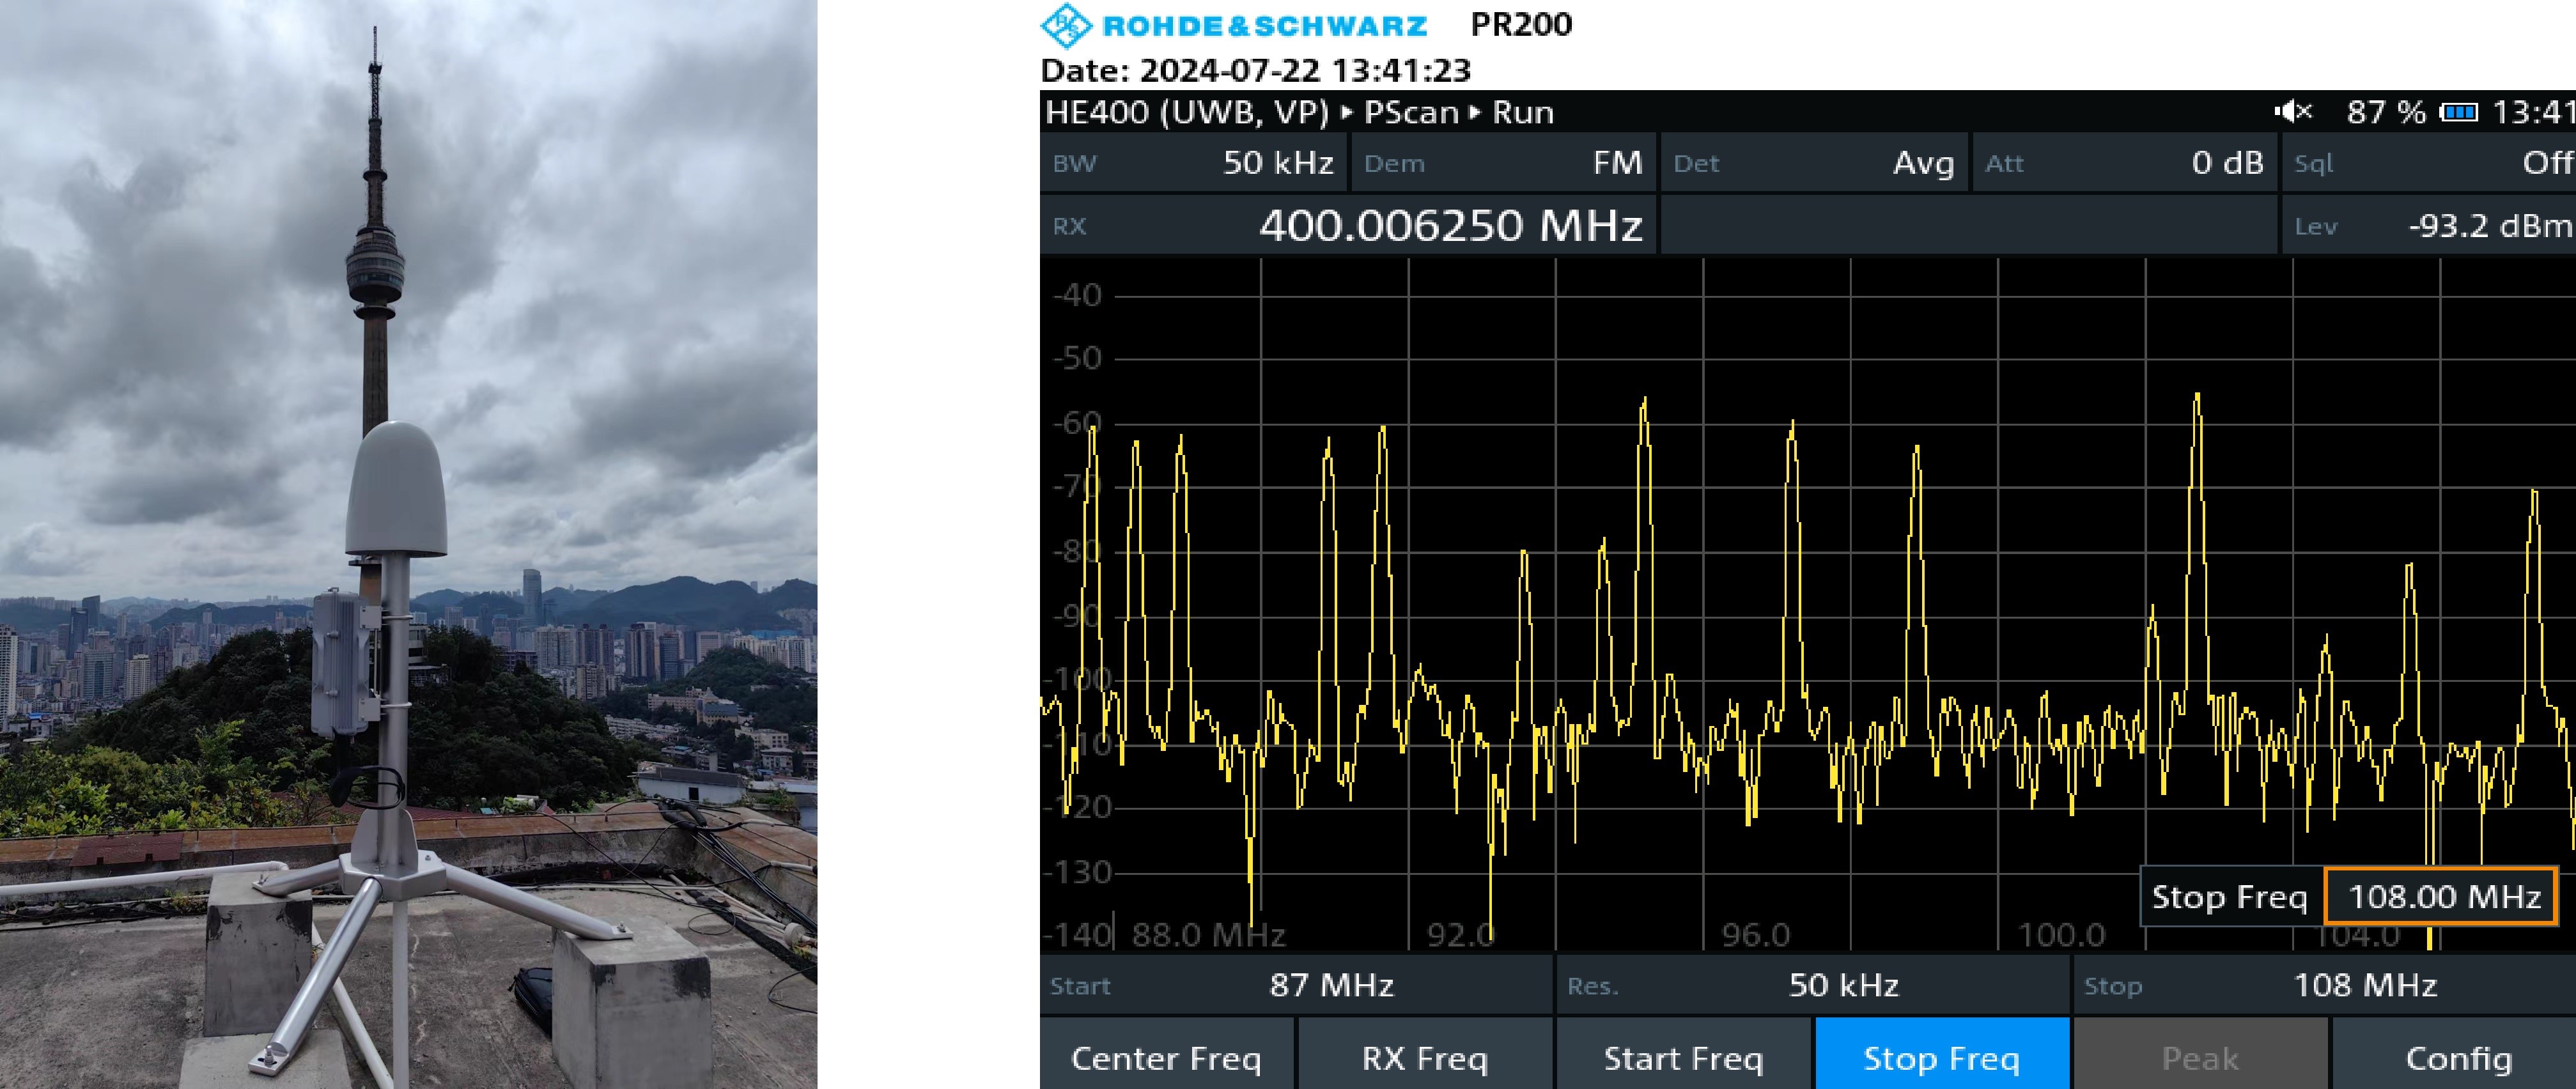Click the -130 level axis label
This screenshot has width=2576, height=1089.
[x=1078, y=872]
